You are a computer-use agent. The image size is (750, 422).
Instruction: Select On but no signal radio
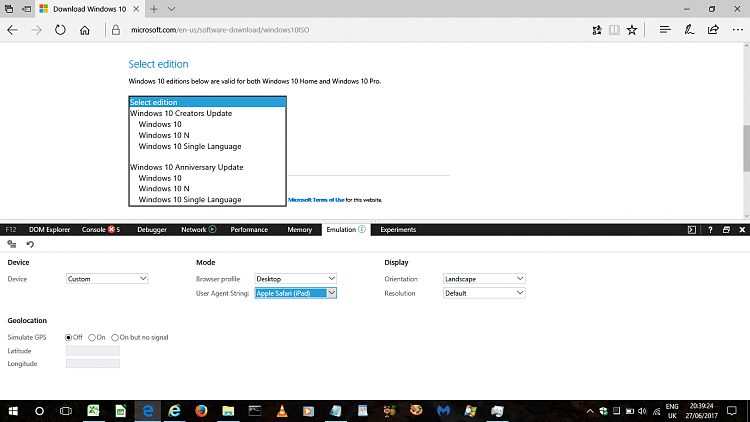[115, 338]
